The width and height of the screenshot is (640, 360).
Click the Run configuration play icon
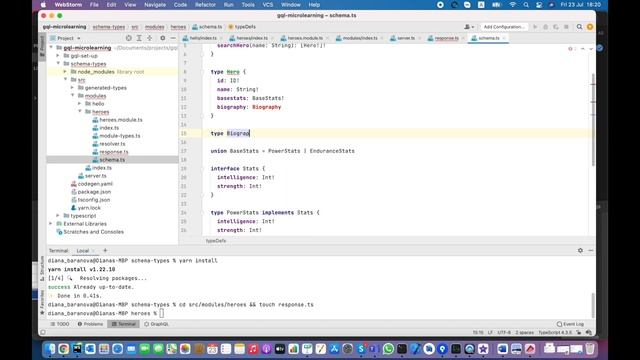pyautogui.click(x=535, y=27)
